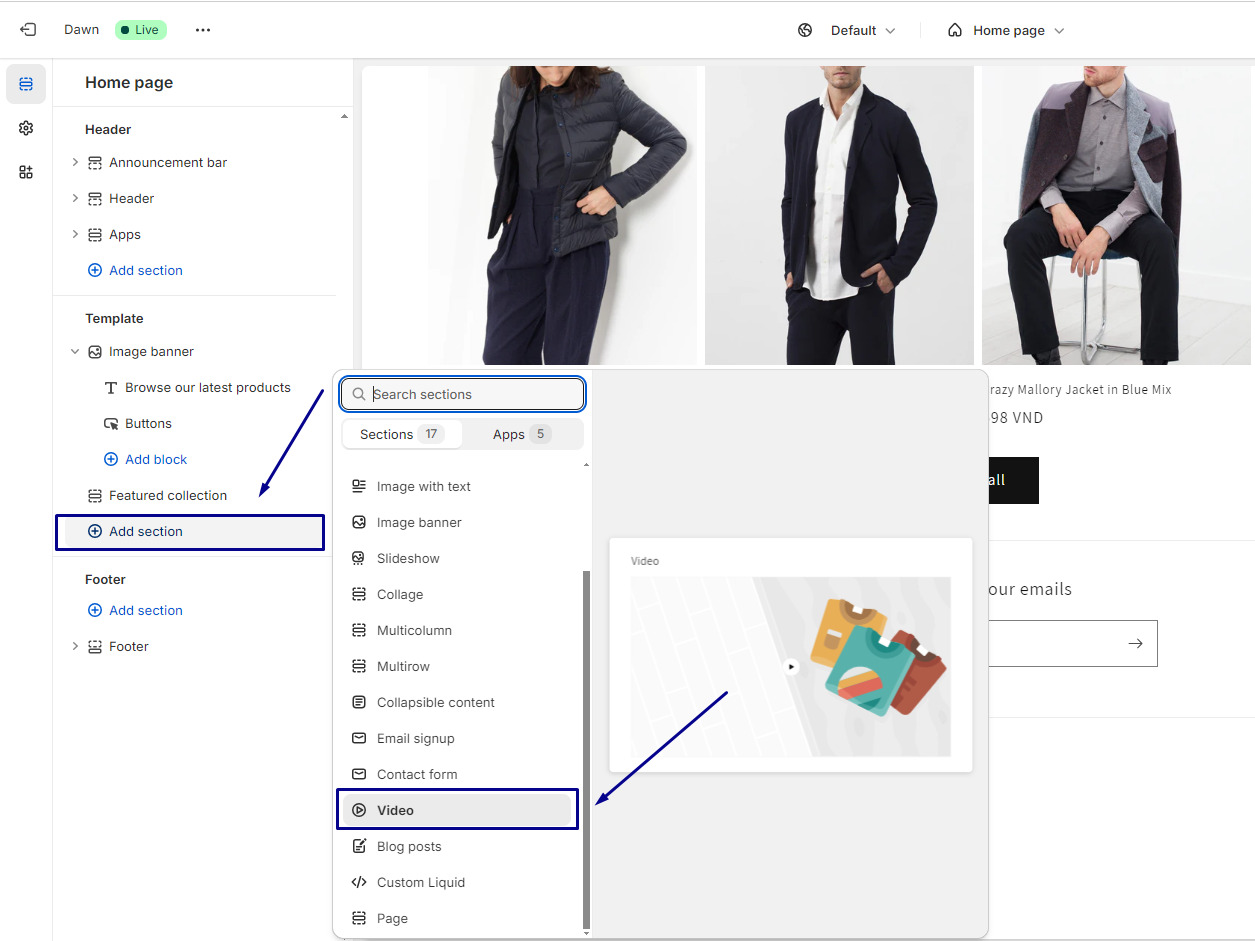
Task: Open Theme settings gear icon
Action: pos(26,128)
